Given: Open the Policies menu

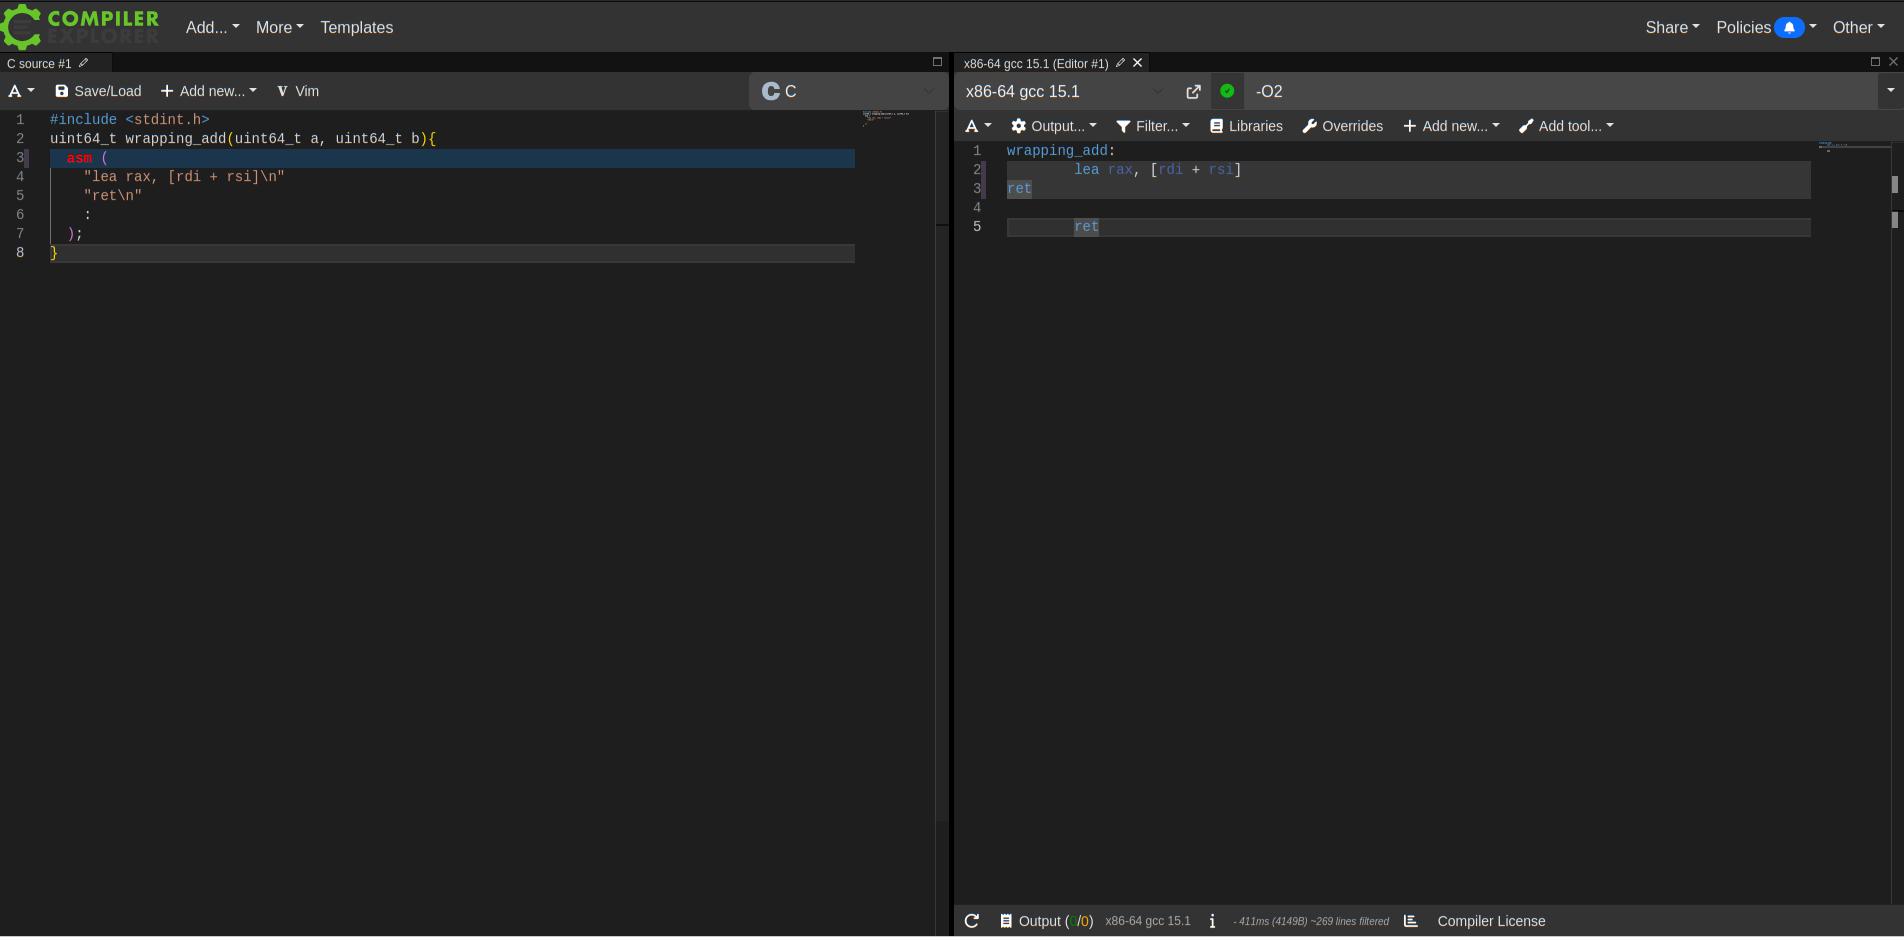Looking at the screenshot, I should coord(1766,28).
